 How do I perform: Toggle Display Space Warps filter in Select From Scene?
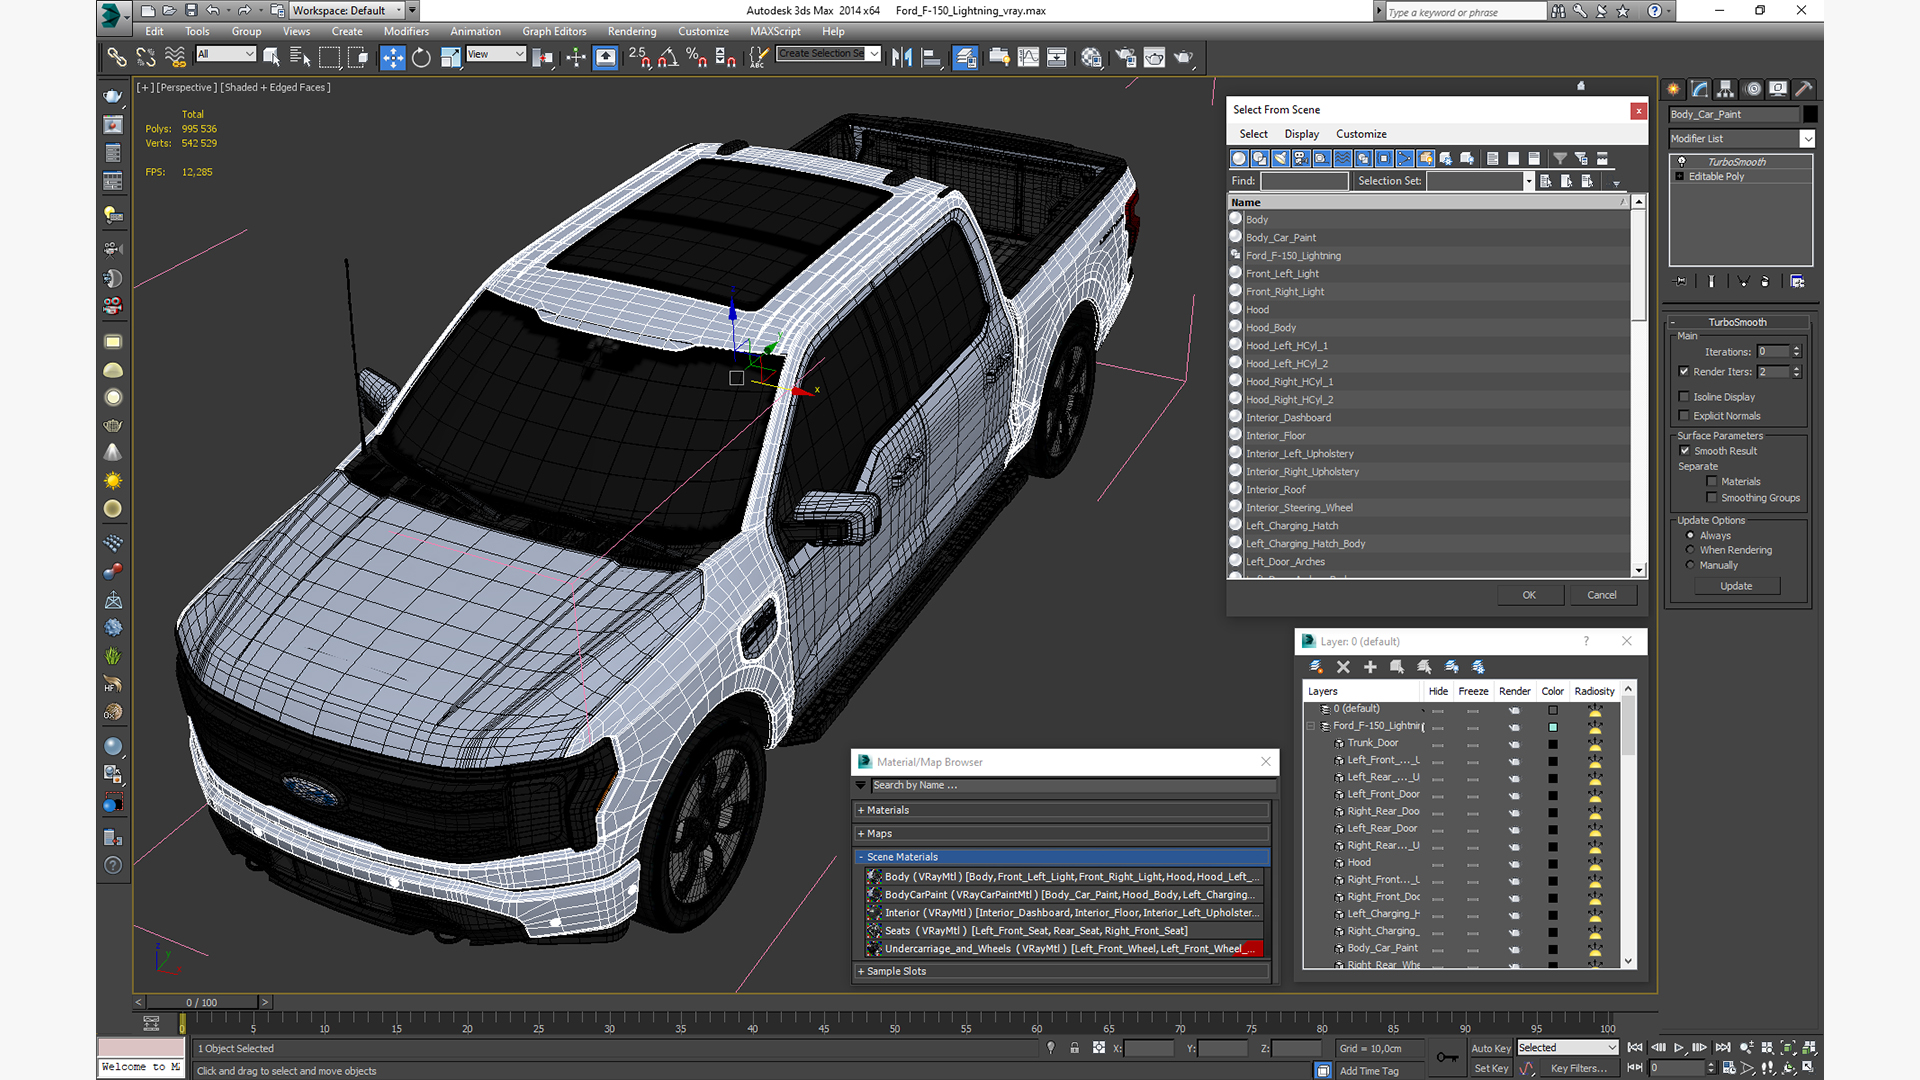coord(1343,158)
